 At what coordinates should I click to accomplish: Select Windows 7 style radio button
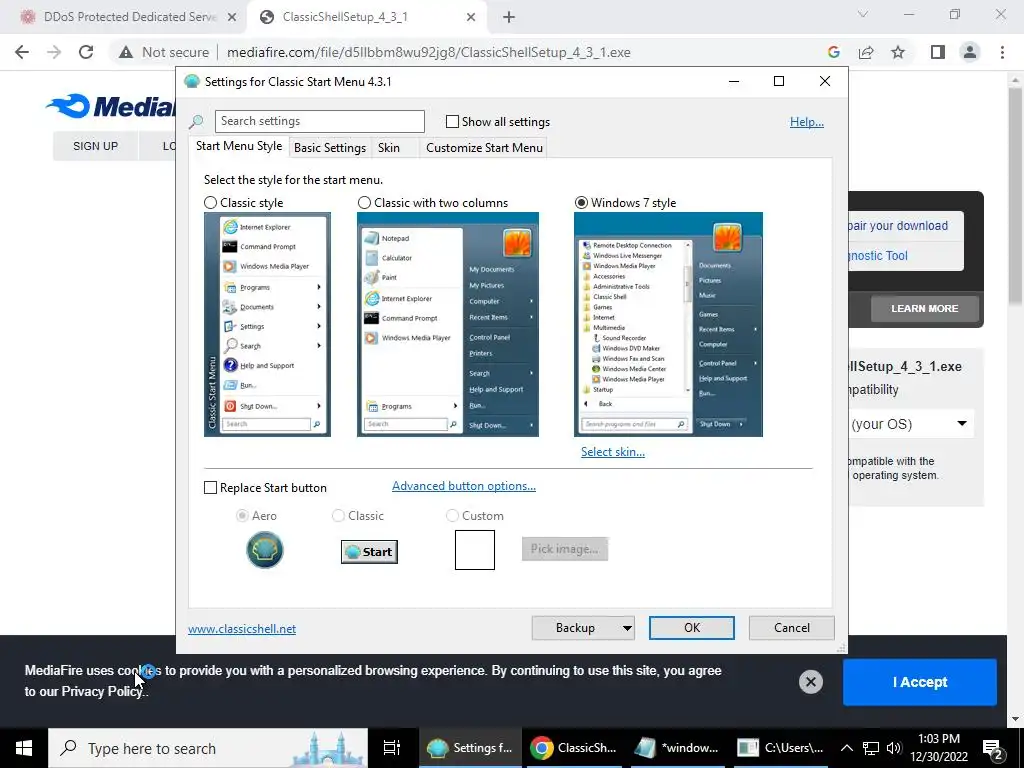pos(581,202)
